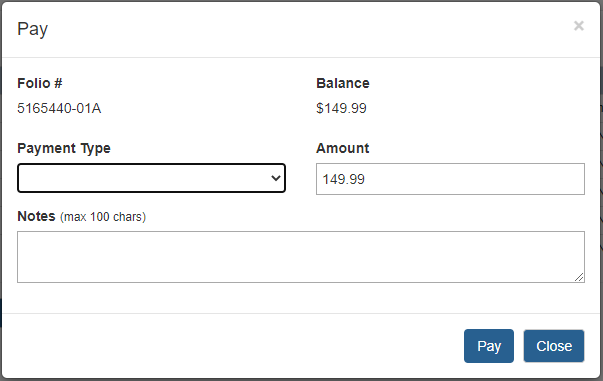Click the Pay title in dialog header
The width and height of the screenshot is (603, 381).
(x=33, y=29)
